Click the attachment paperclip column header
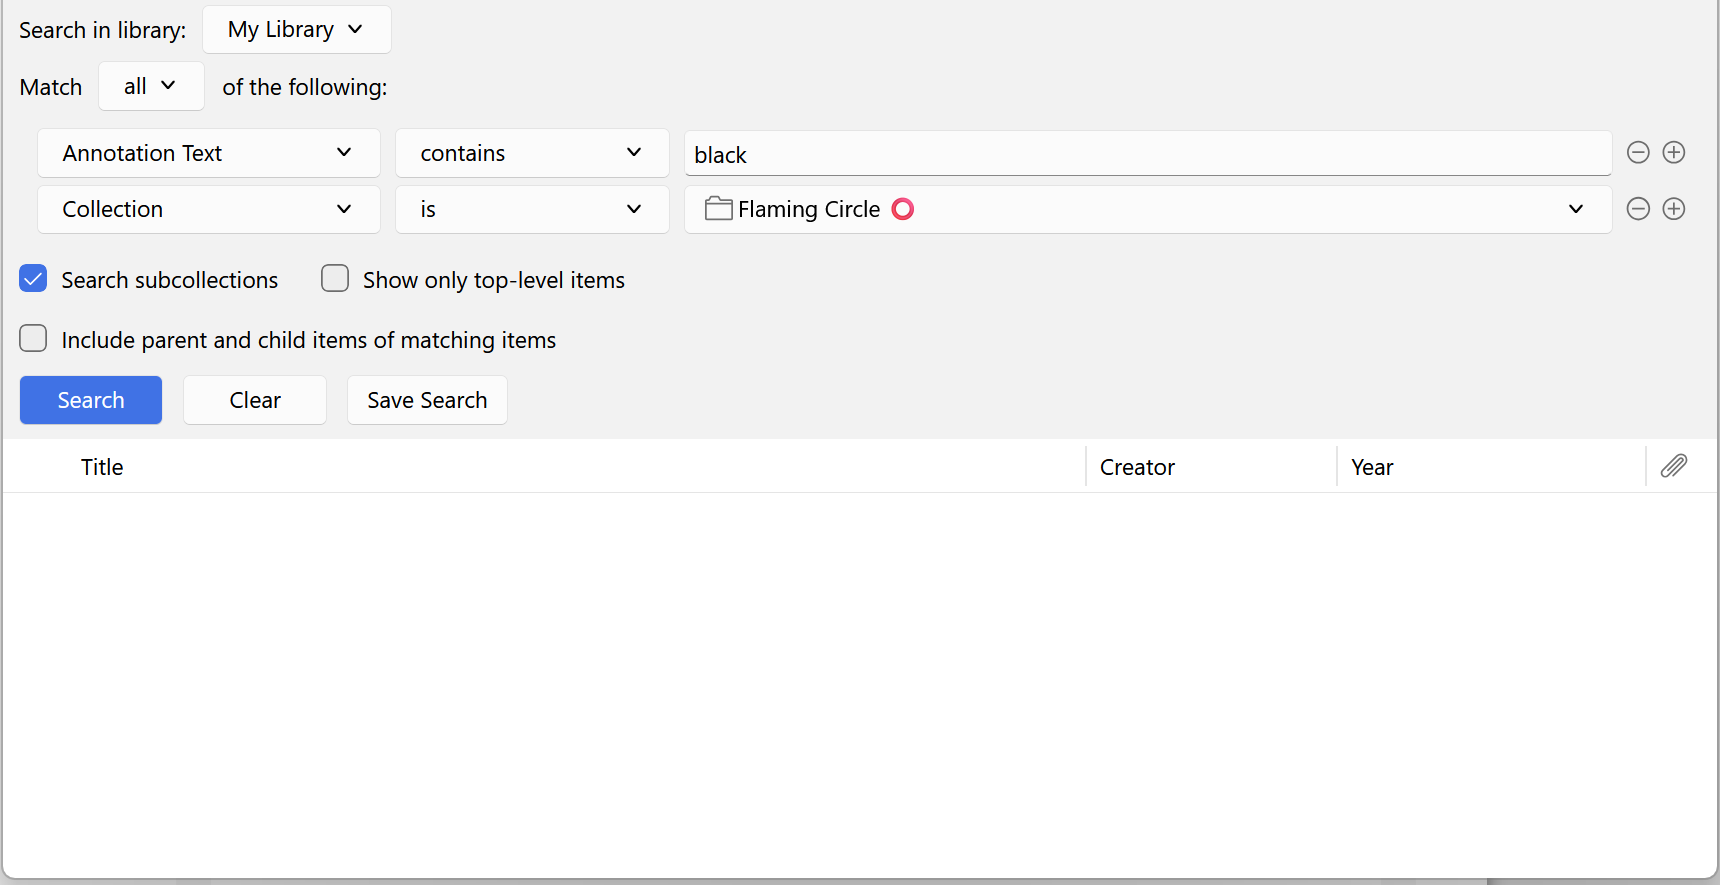Image resolution: width=1720 pixels, height=885 pixels. click(1674, 466)
